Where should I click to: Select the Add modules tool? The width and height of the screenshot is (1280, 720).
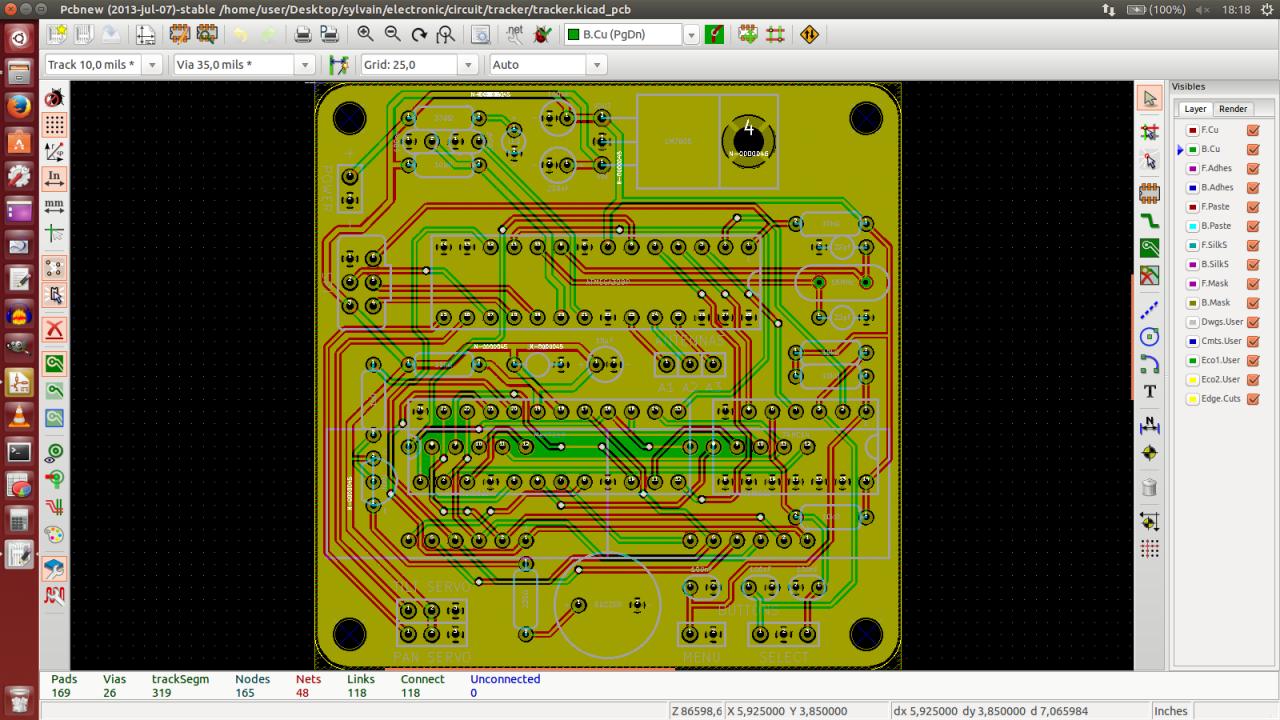click(x=1150, y=194)
